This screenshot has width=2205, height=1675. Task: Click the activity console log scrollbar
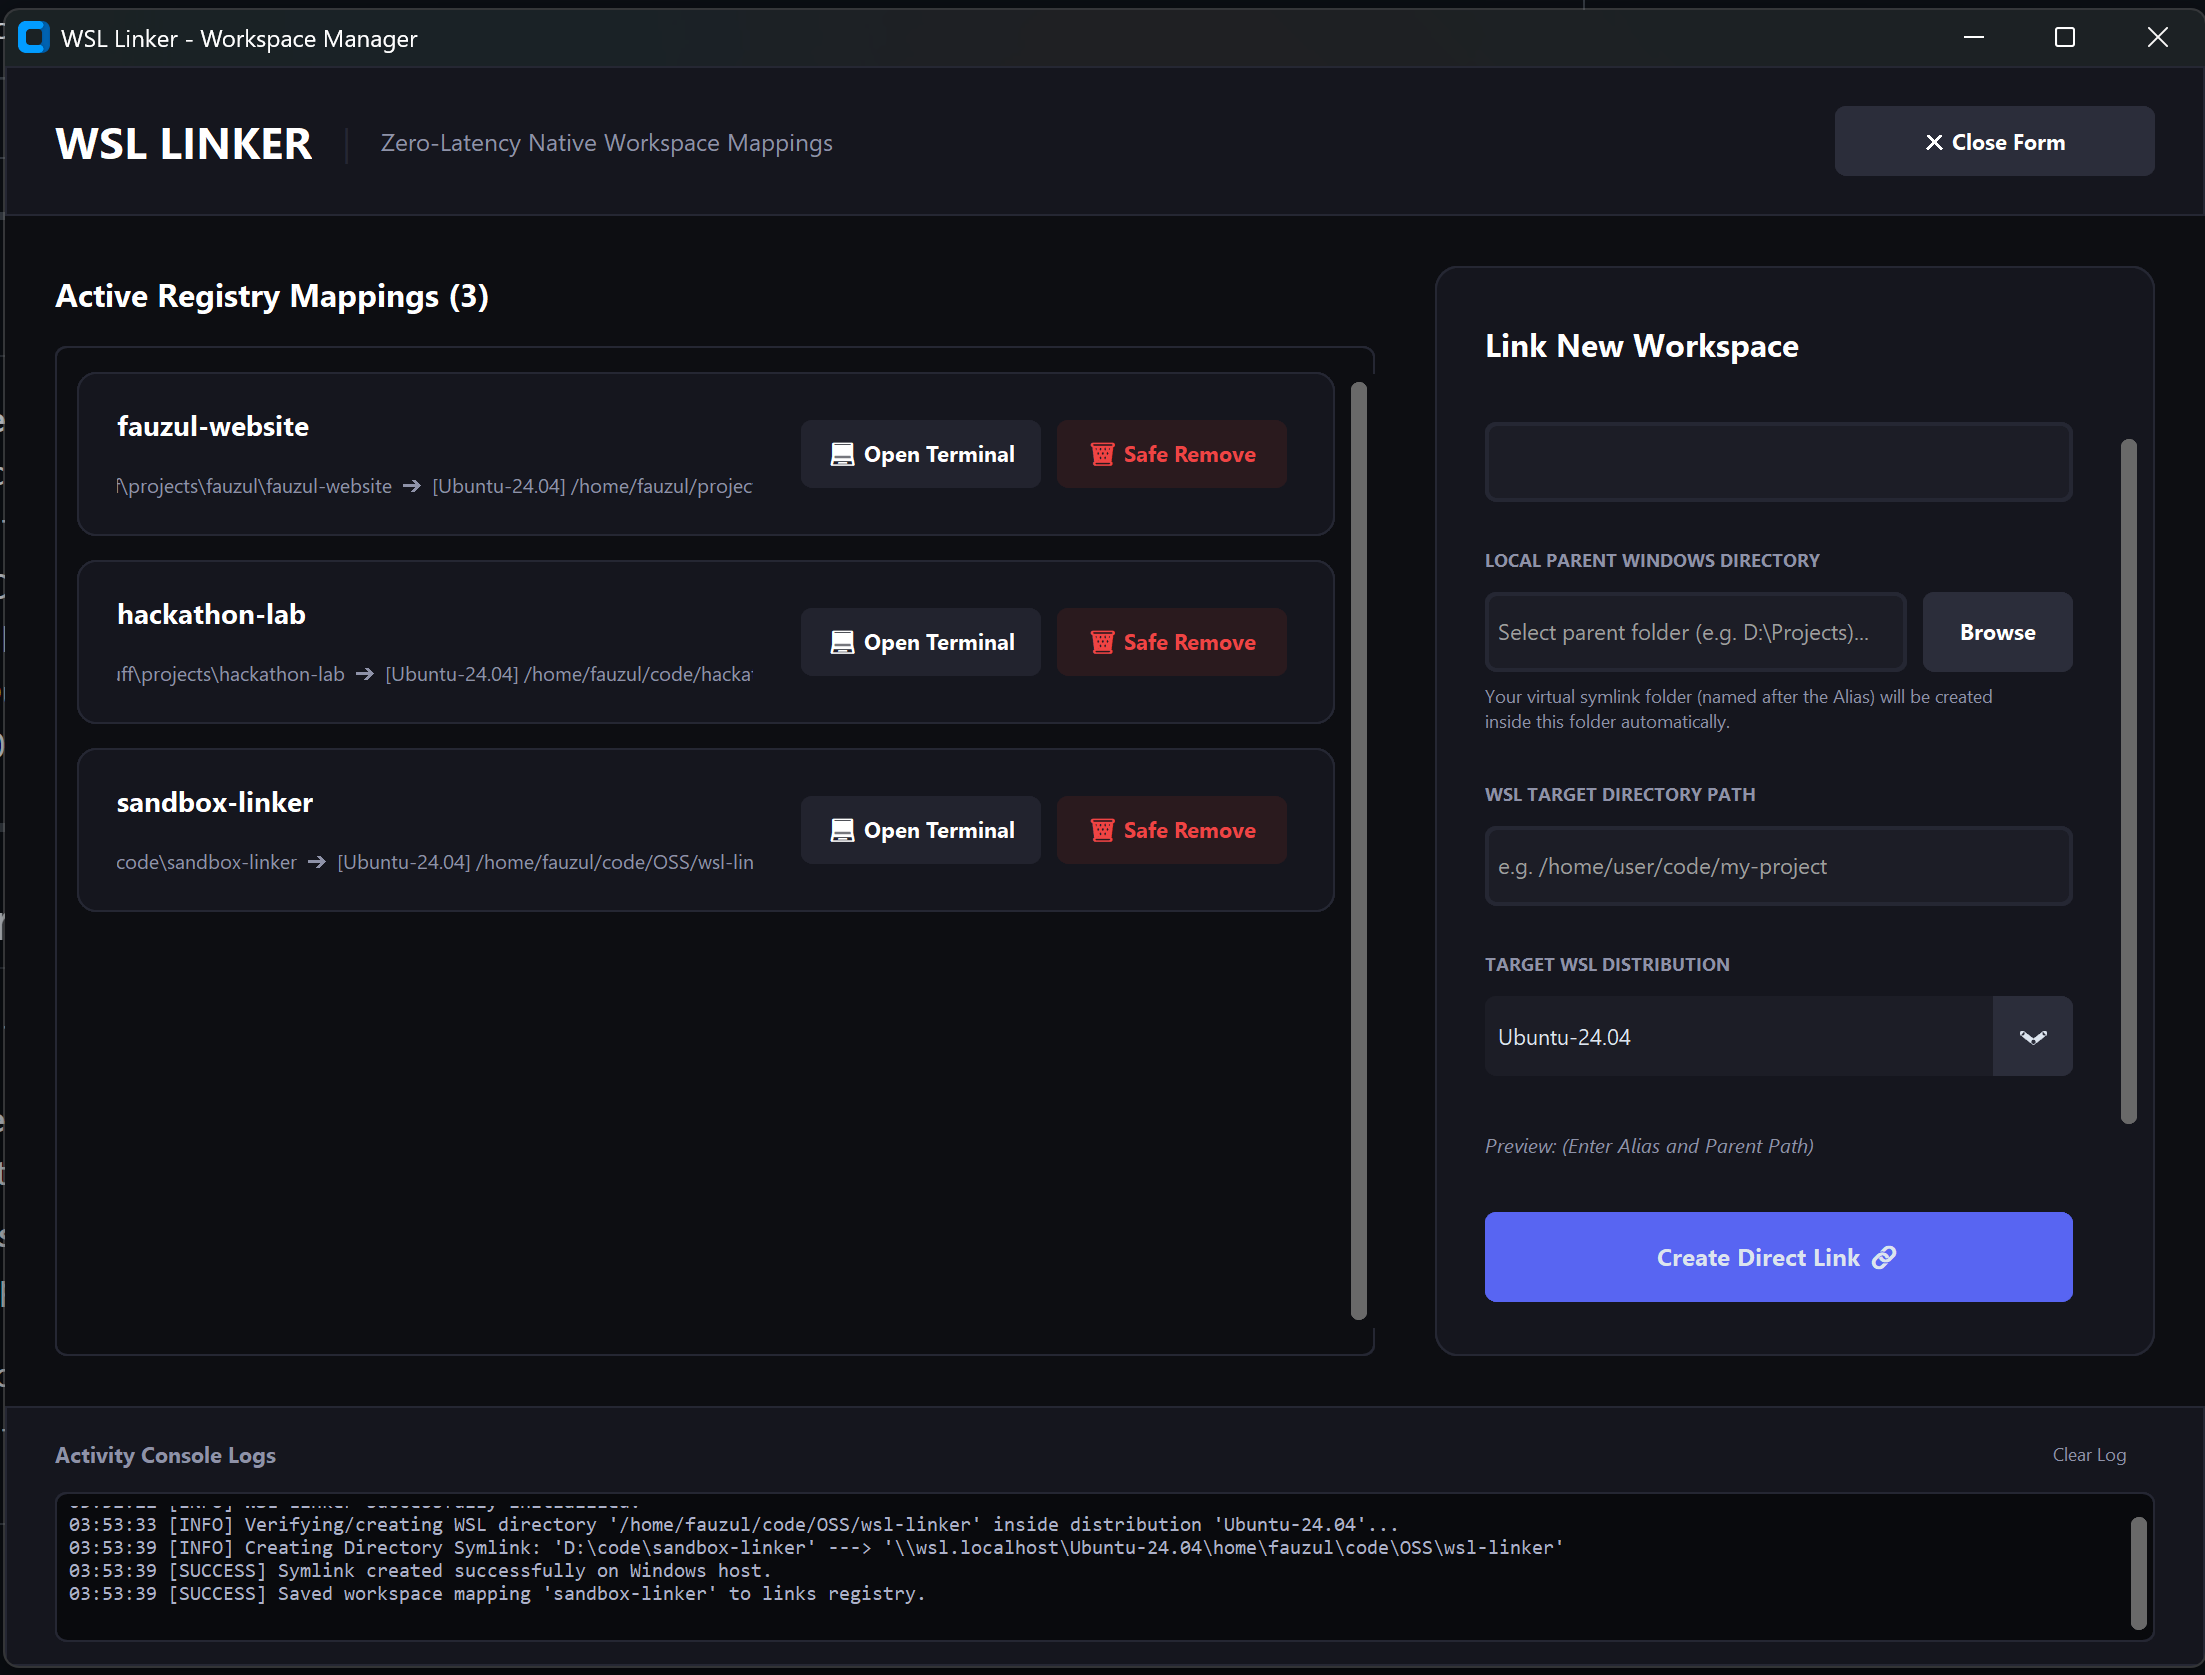[x=2138, y=1573]
